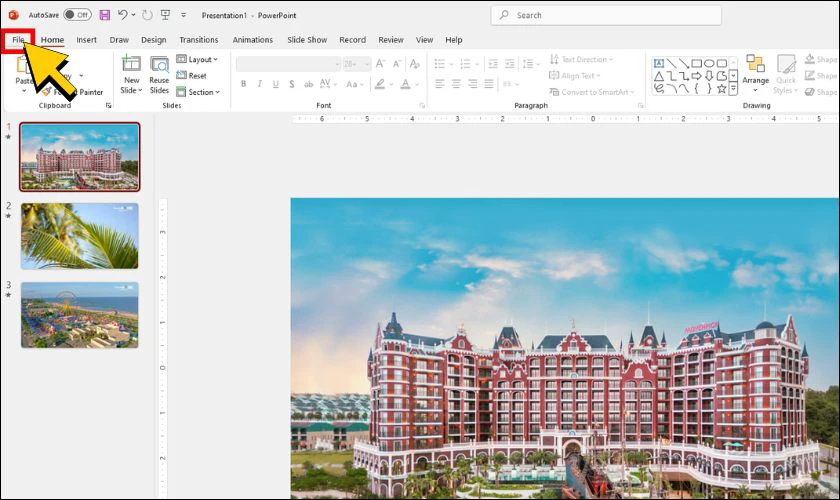Toggle Italic formatting
The height and width of the screenshot is (500, 840).
[x=260, y=84]
